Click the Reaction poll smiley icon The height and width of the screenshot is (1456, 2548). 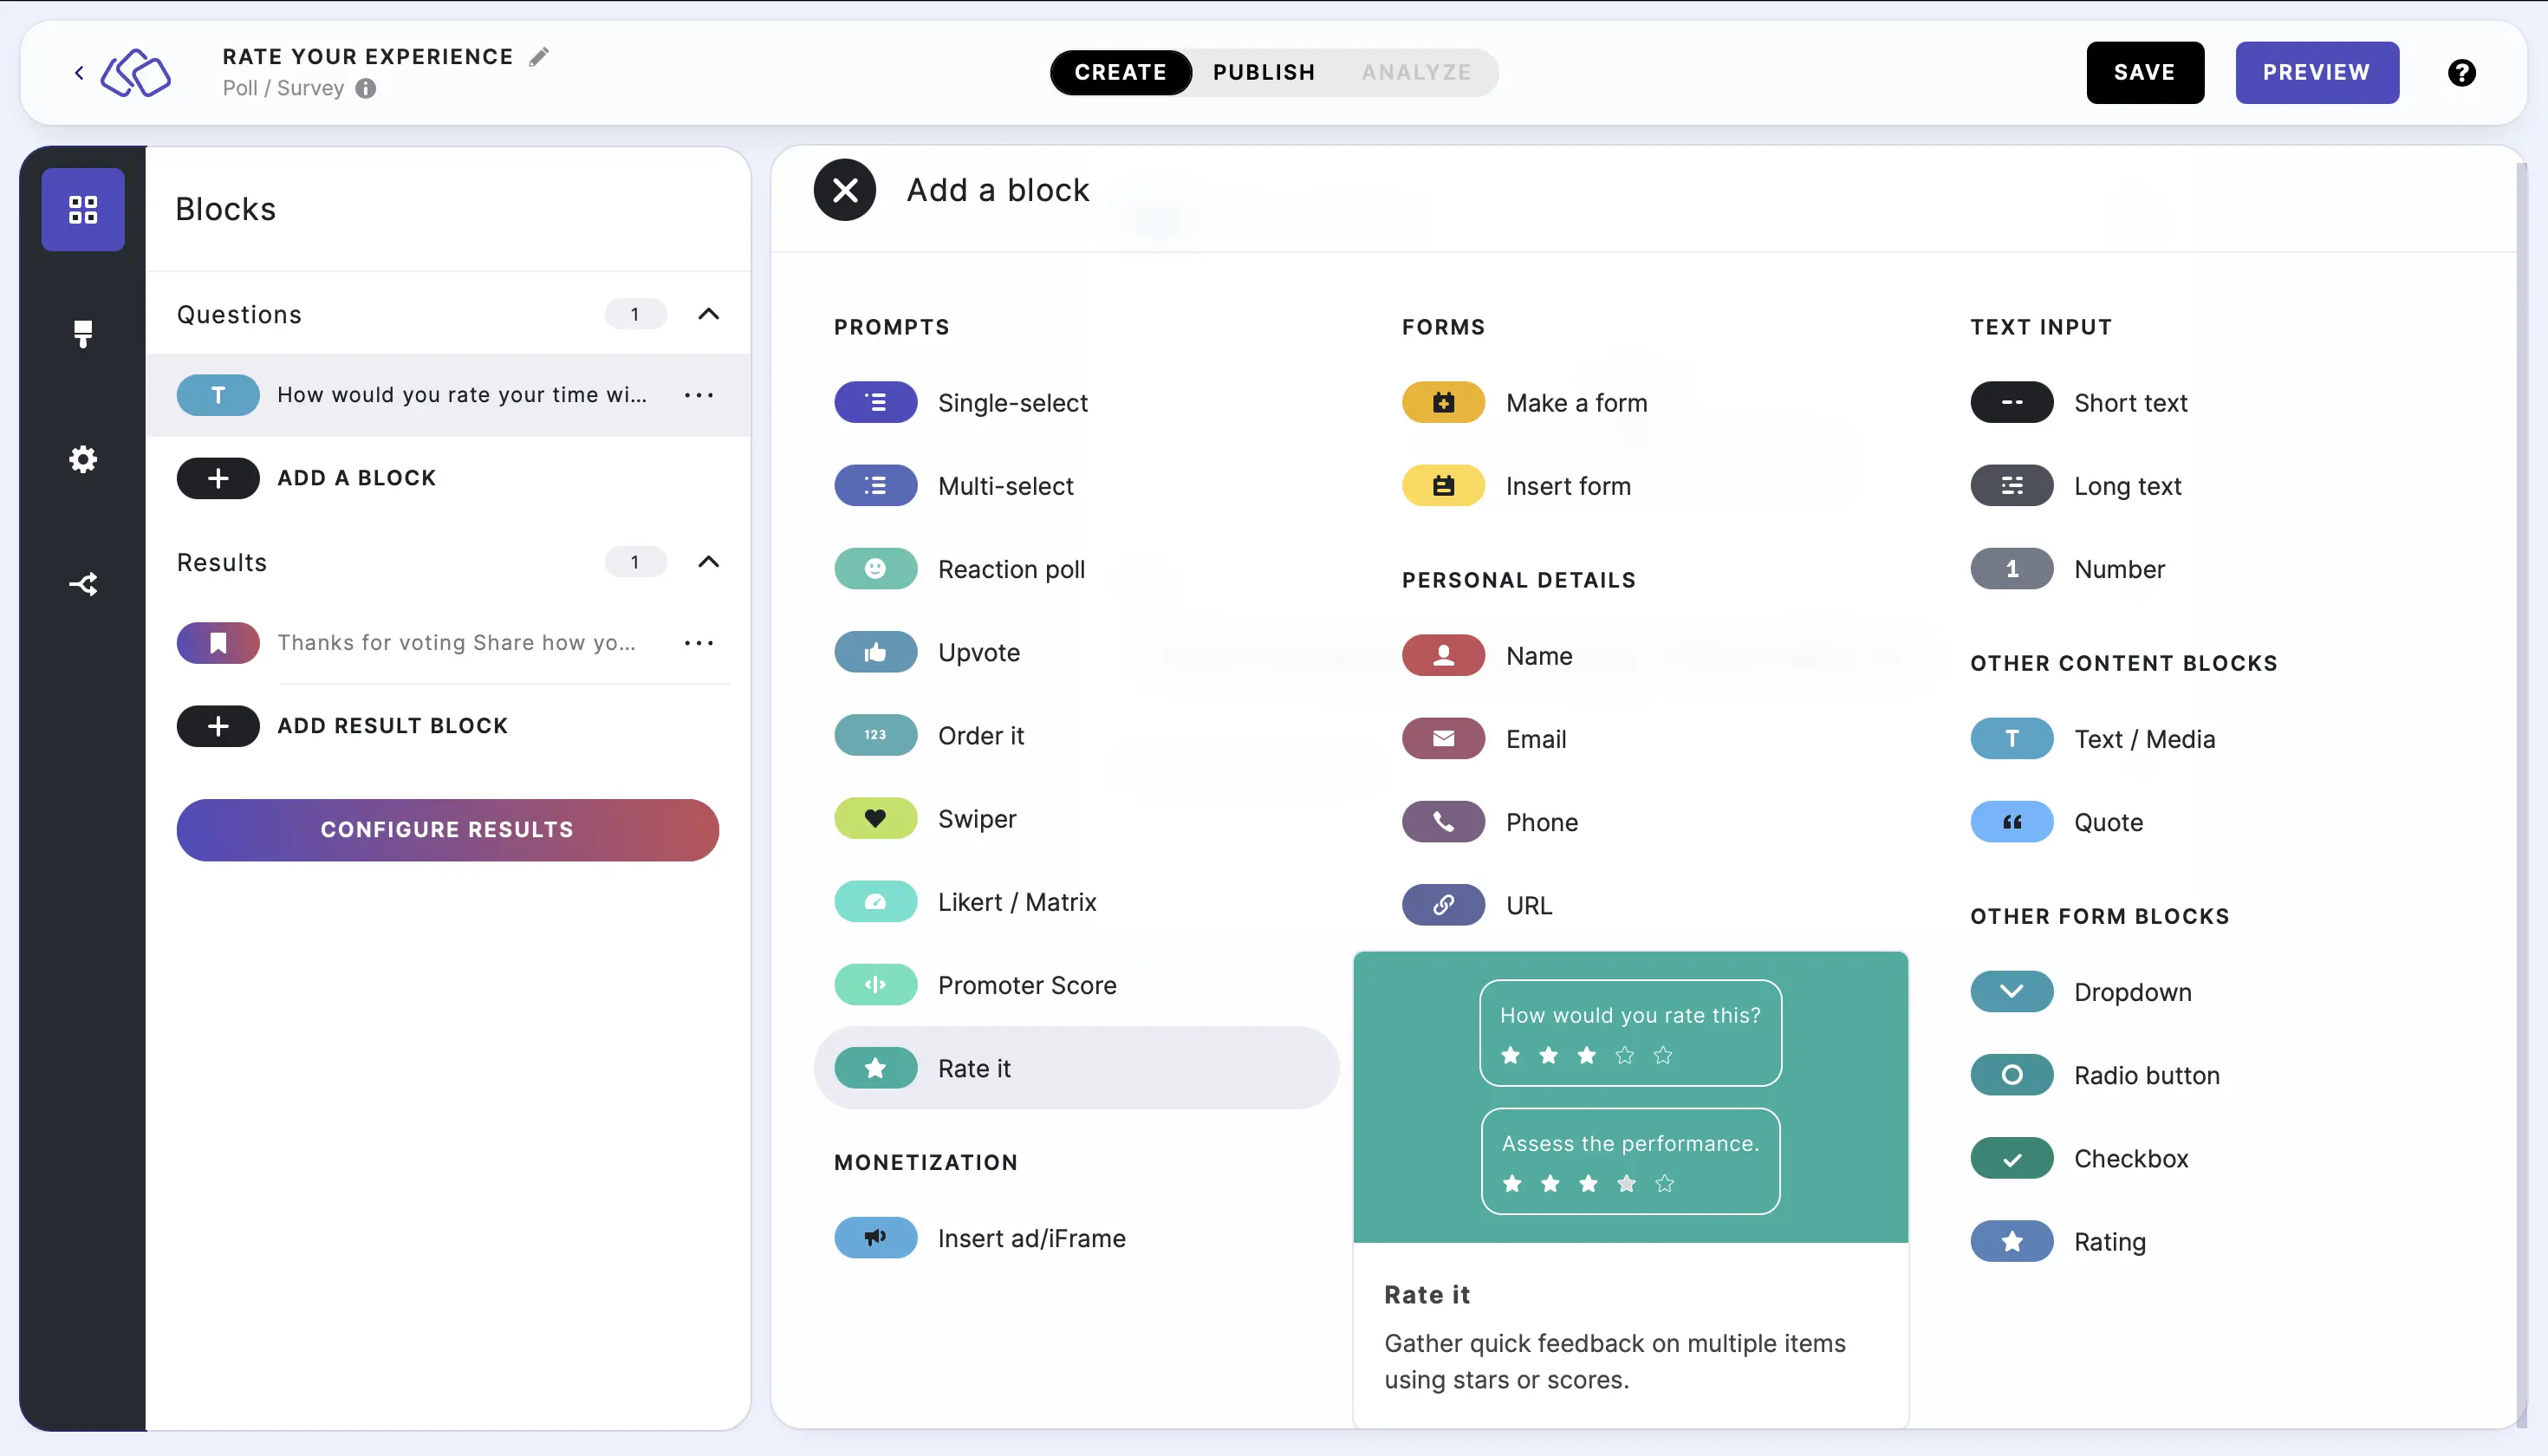click(876, 569)
